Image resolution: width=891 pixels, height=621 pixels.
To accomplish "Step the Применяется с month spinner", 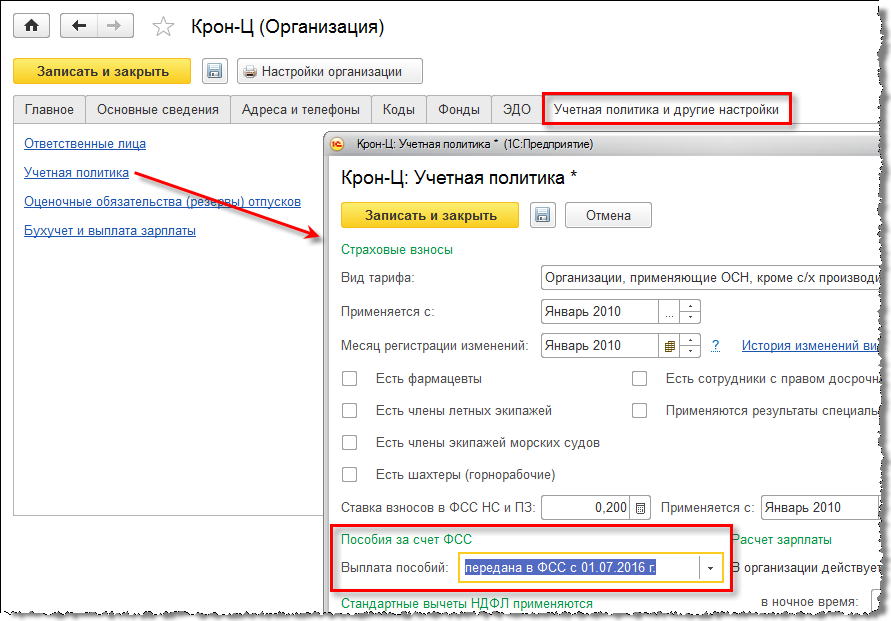I will (690, 312).
